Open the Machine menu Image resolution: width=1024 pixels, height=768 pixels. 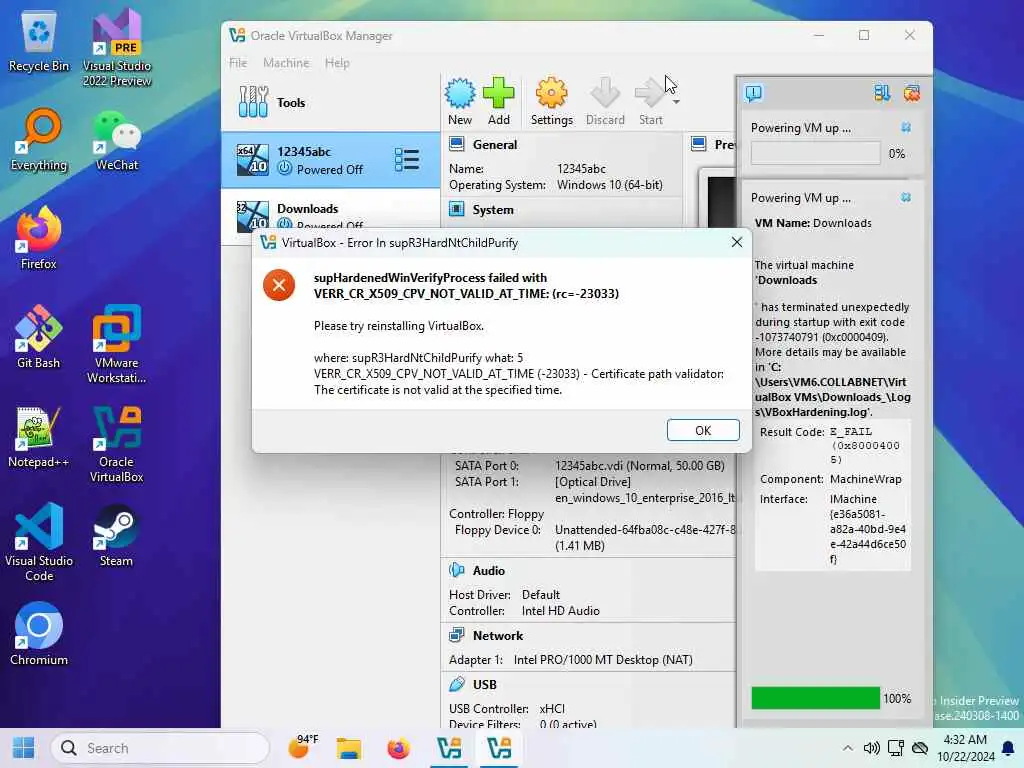pyautogui.click(x=286, y=63)
